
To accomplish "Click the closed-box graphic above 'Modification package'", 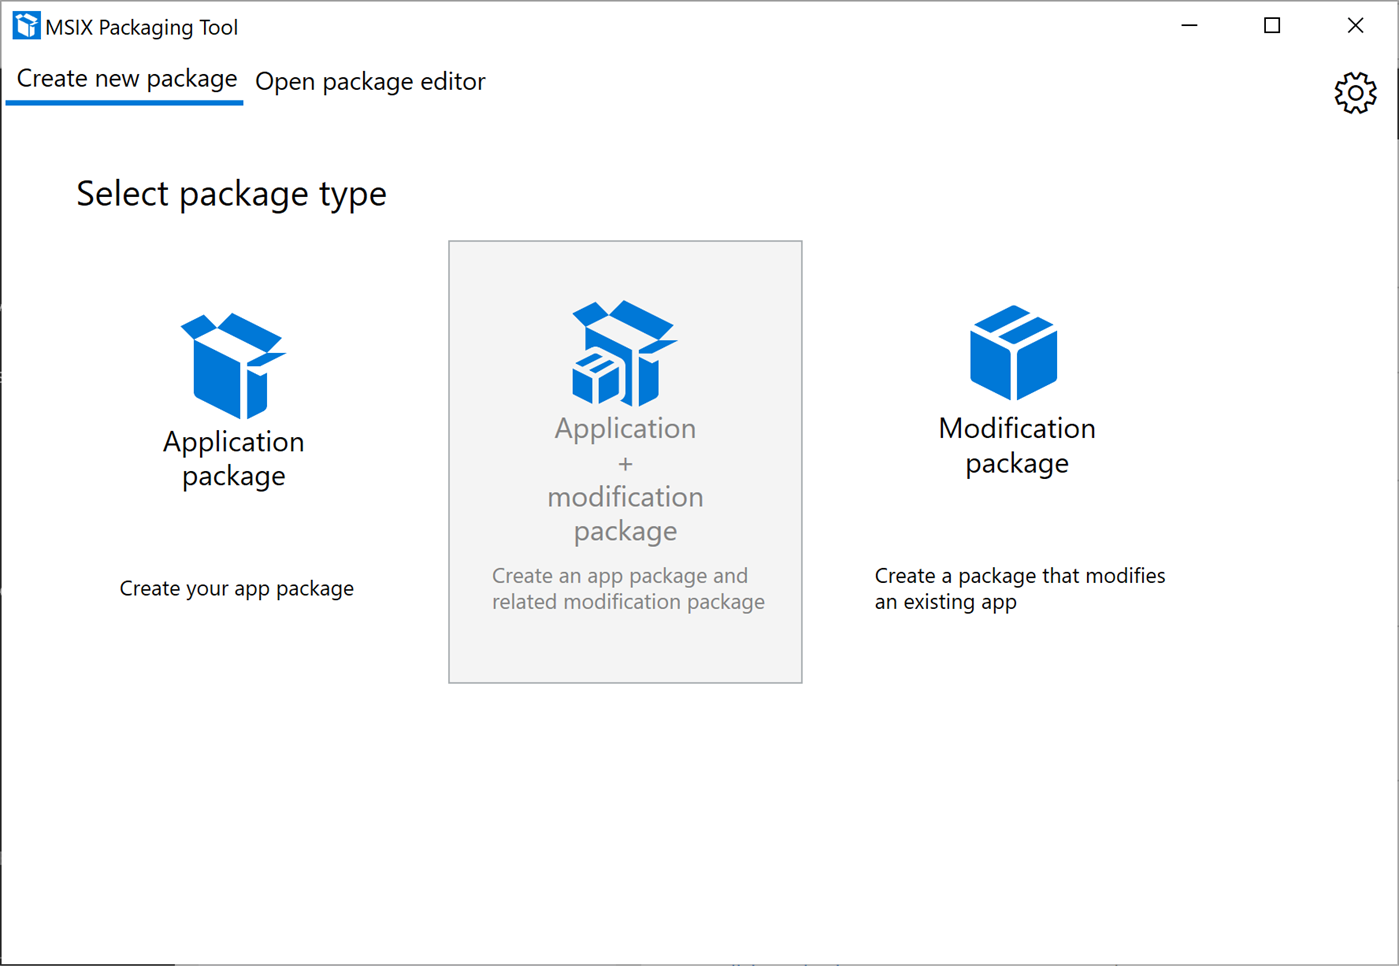I will point(1014,352).
